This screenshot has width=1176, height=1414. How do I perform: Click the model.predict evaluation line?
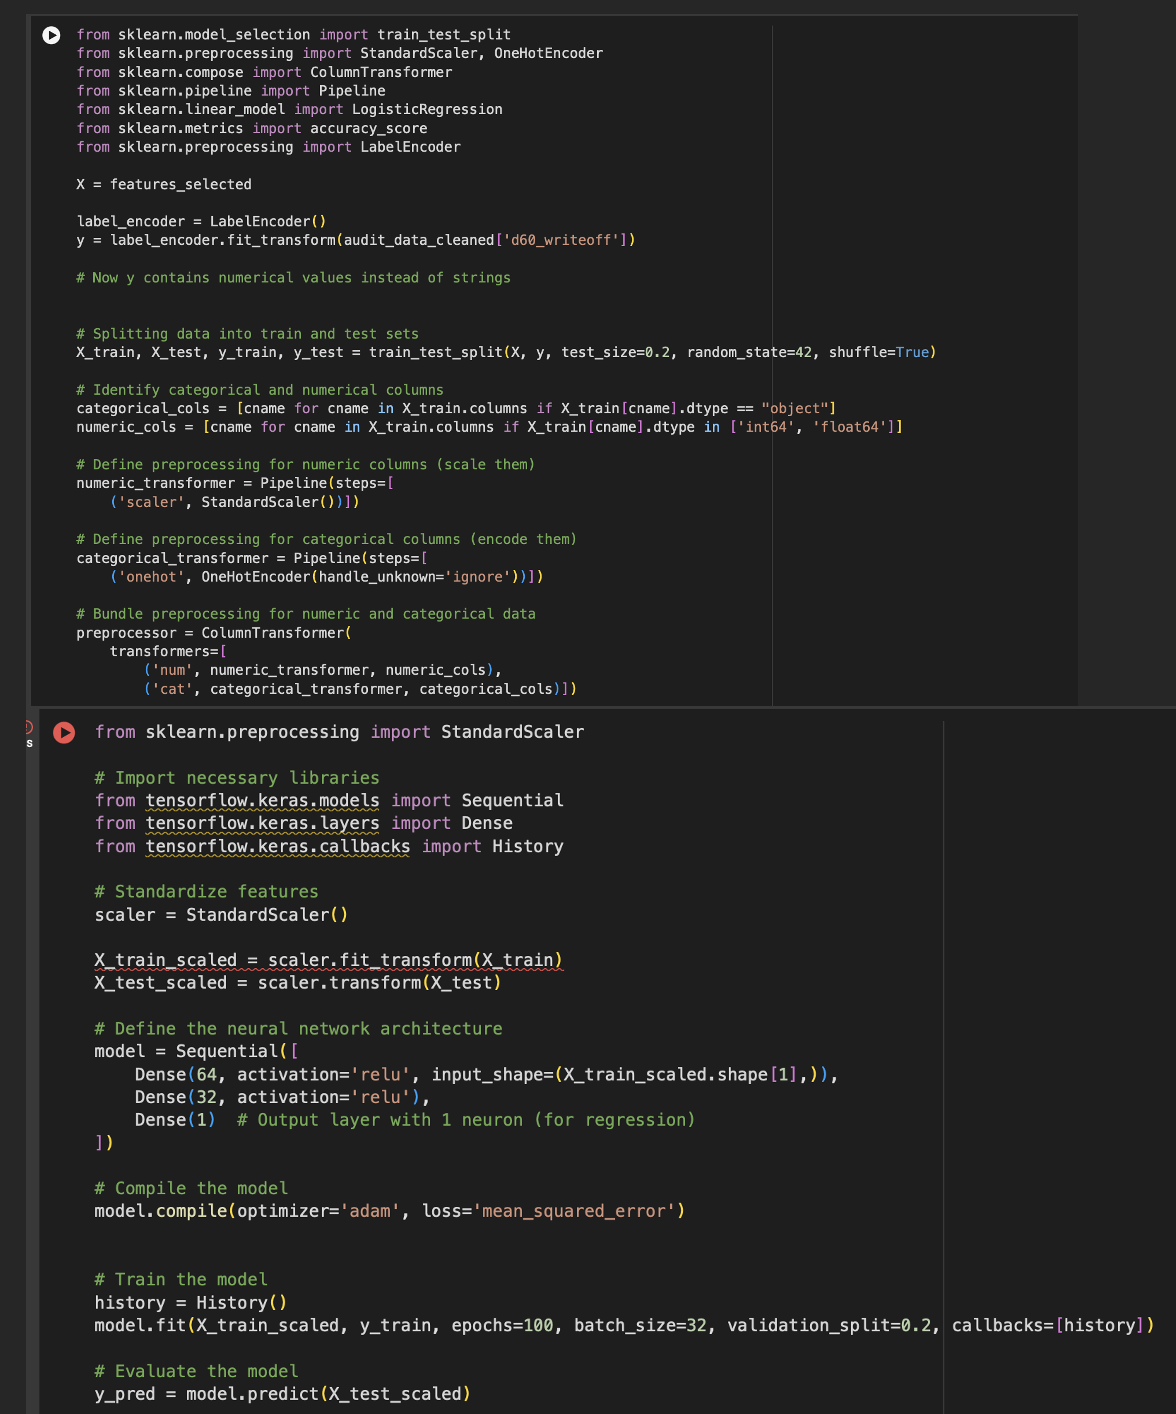pos(282,1392)
